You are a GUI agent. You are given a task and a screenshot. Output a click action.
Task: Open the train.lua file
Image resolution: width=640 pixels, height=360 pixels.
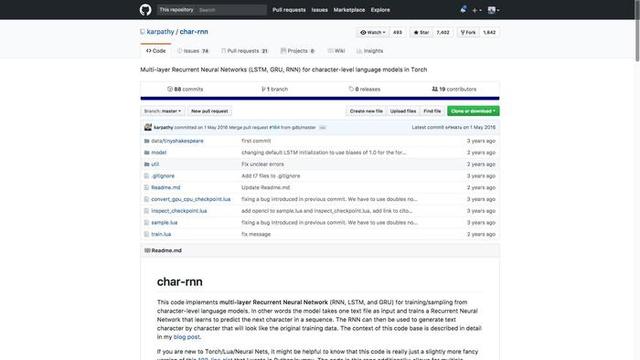(161, 234)
